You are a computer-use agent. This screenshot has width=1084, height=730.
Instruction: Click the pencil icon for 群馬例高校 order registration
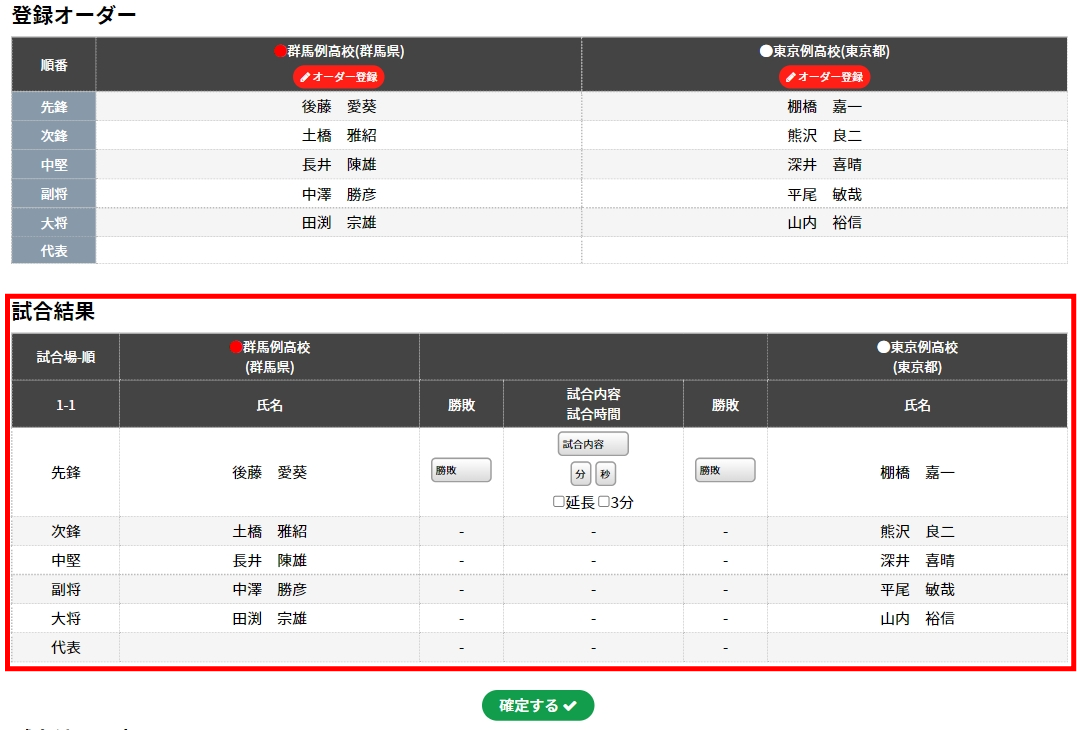[x=305, y=77]
